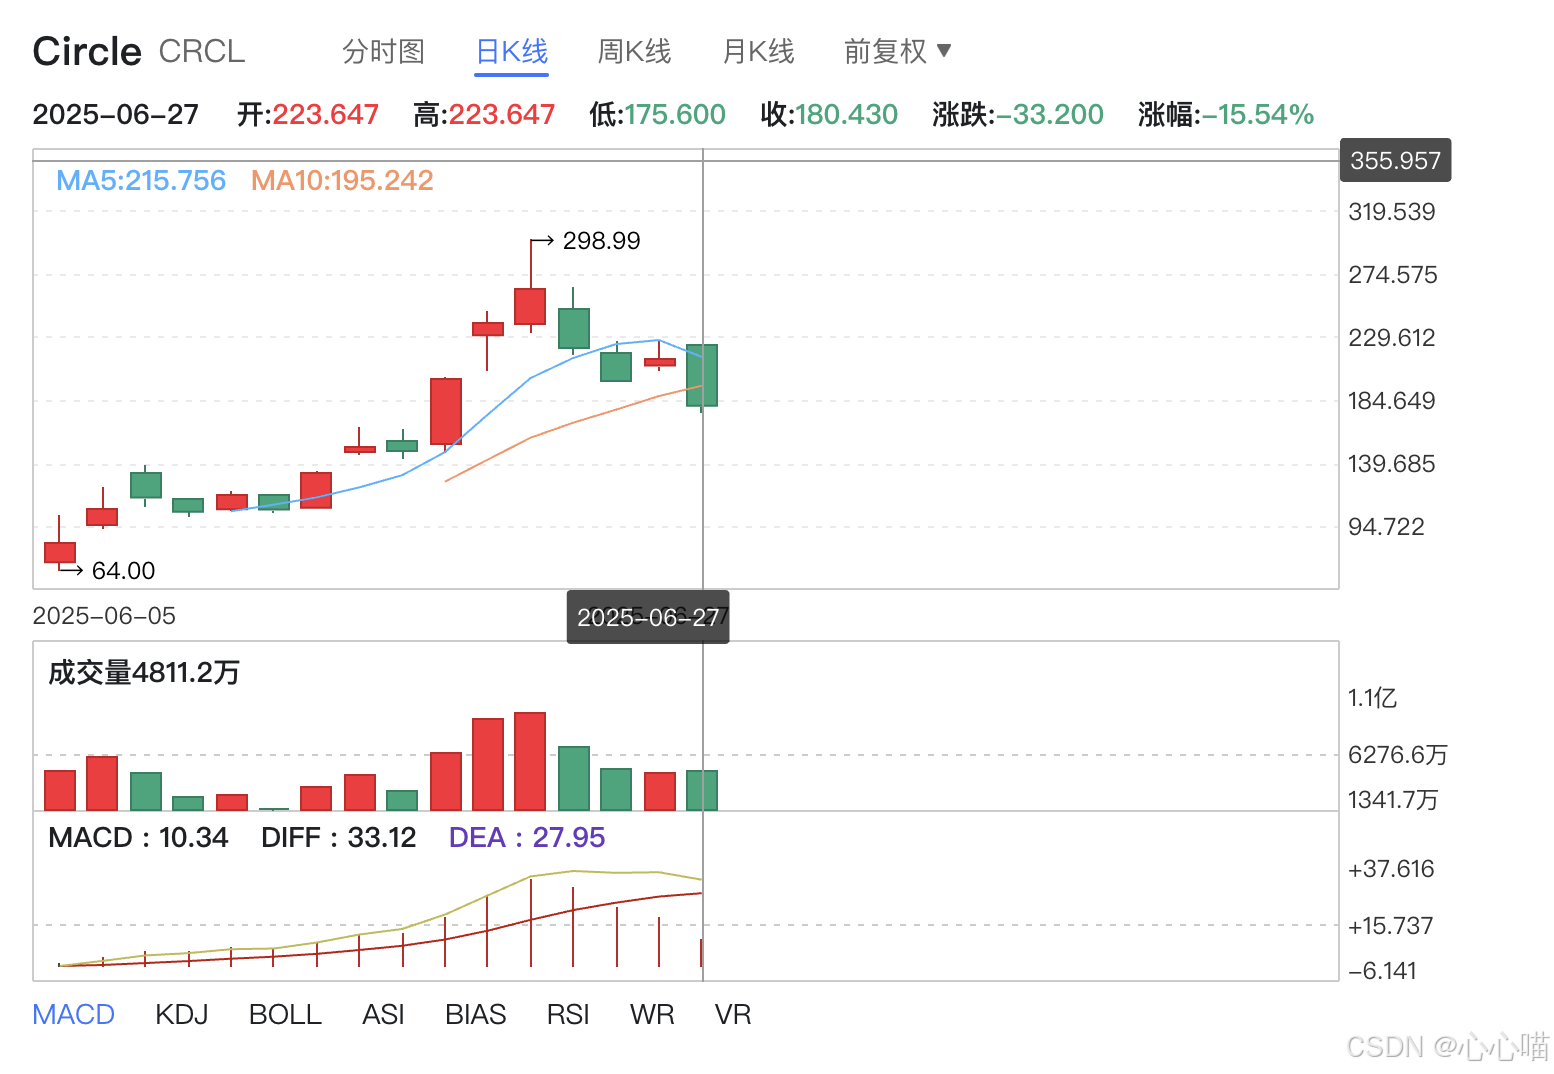Click the 2025-06-27 crosshair date tag
The image size is (1554, 1074).
[x=648, y=617]
